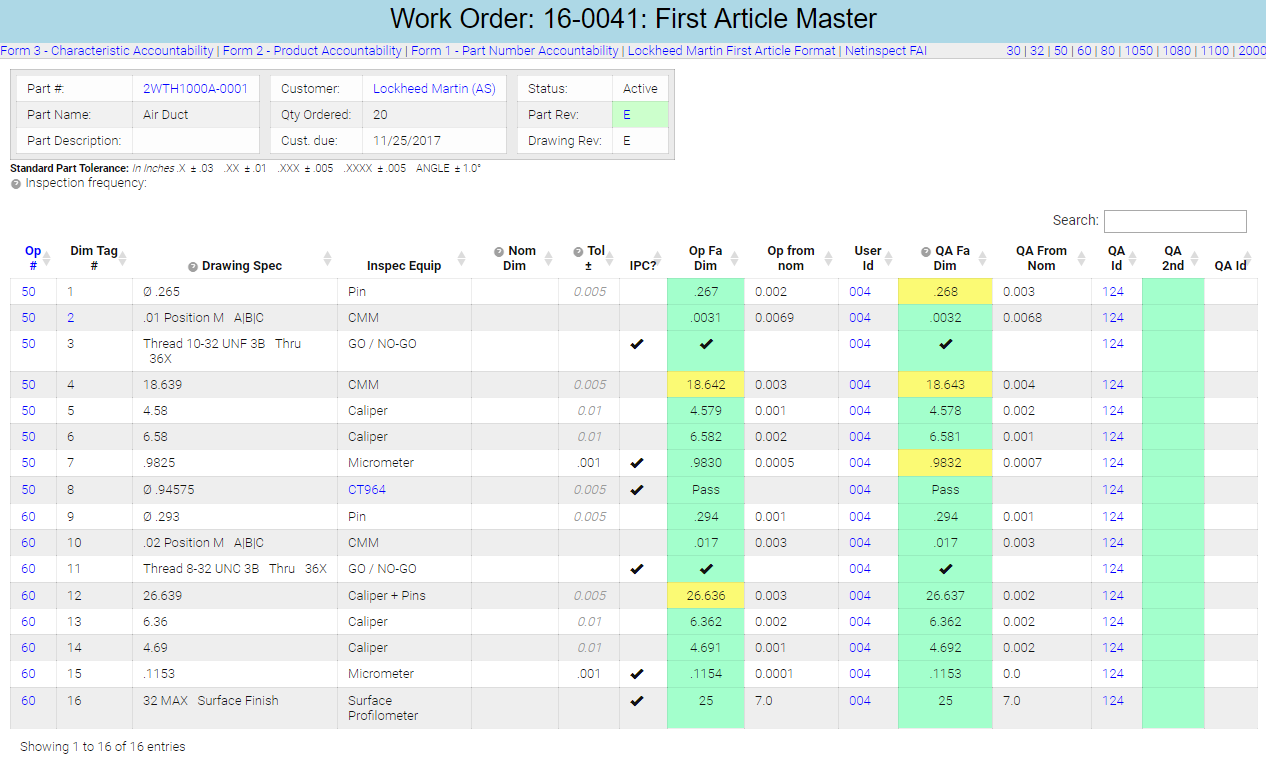The height and width of the screenshot is (760, 1266).
Task: Sort using Op from nom column arrows
Action: click(x=830, y=258)
